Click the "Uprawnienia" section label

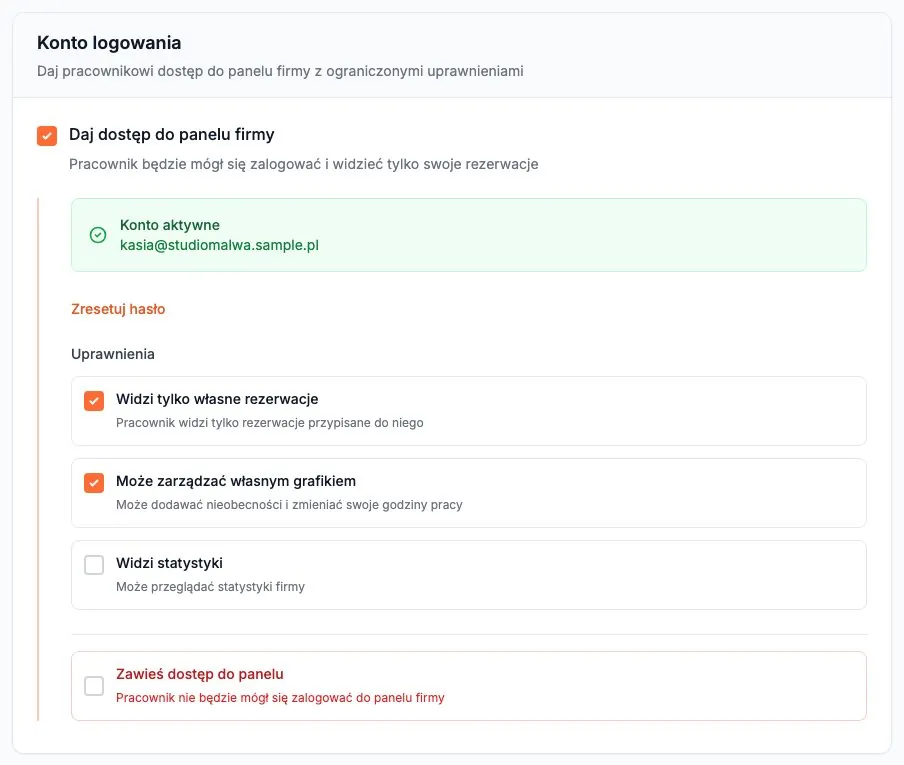[113, 354]
